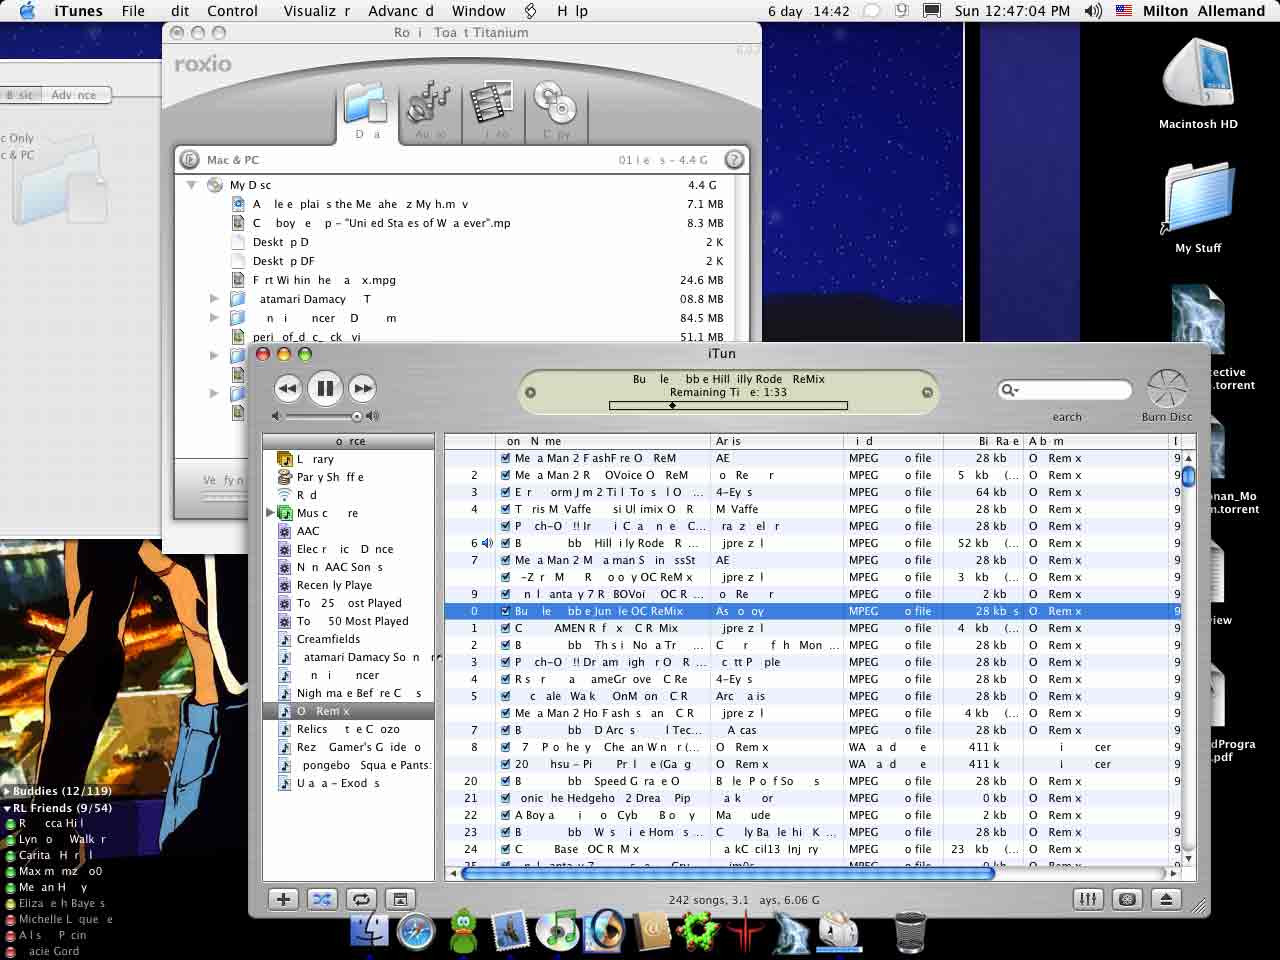Viewport: 1280px width, 960px height.
Task: Add a new playlist with plus button
Action: pos(284,899)
